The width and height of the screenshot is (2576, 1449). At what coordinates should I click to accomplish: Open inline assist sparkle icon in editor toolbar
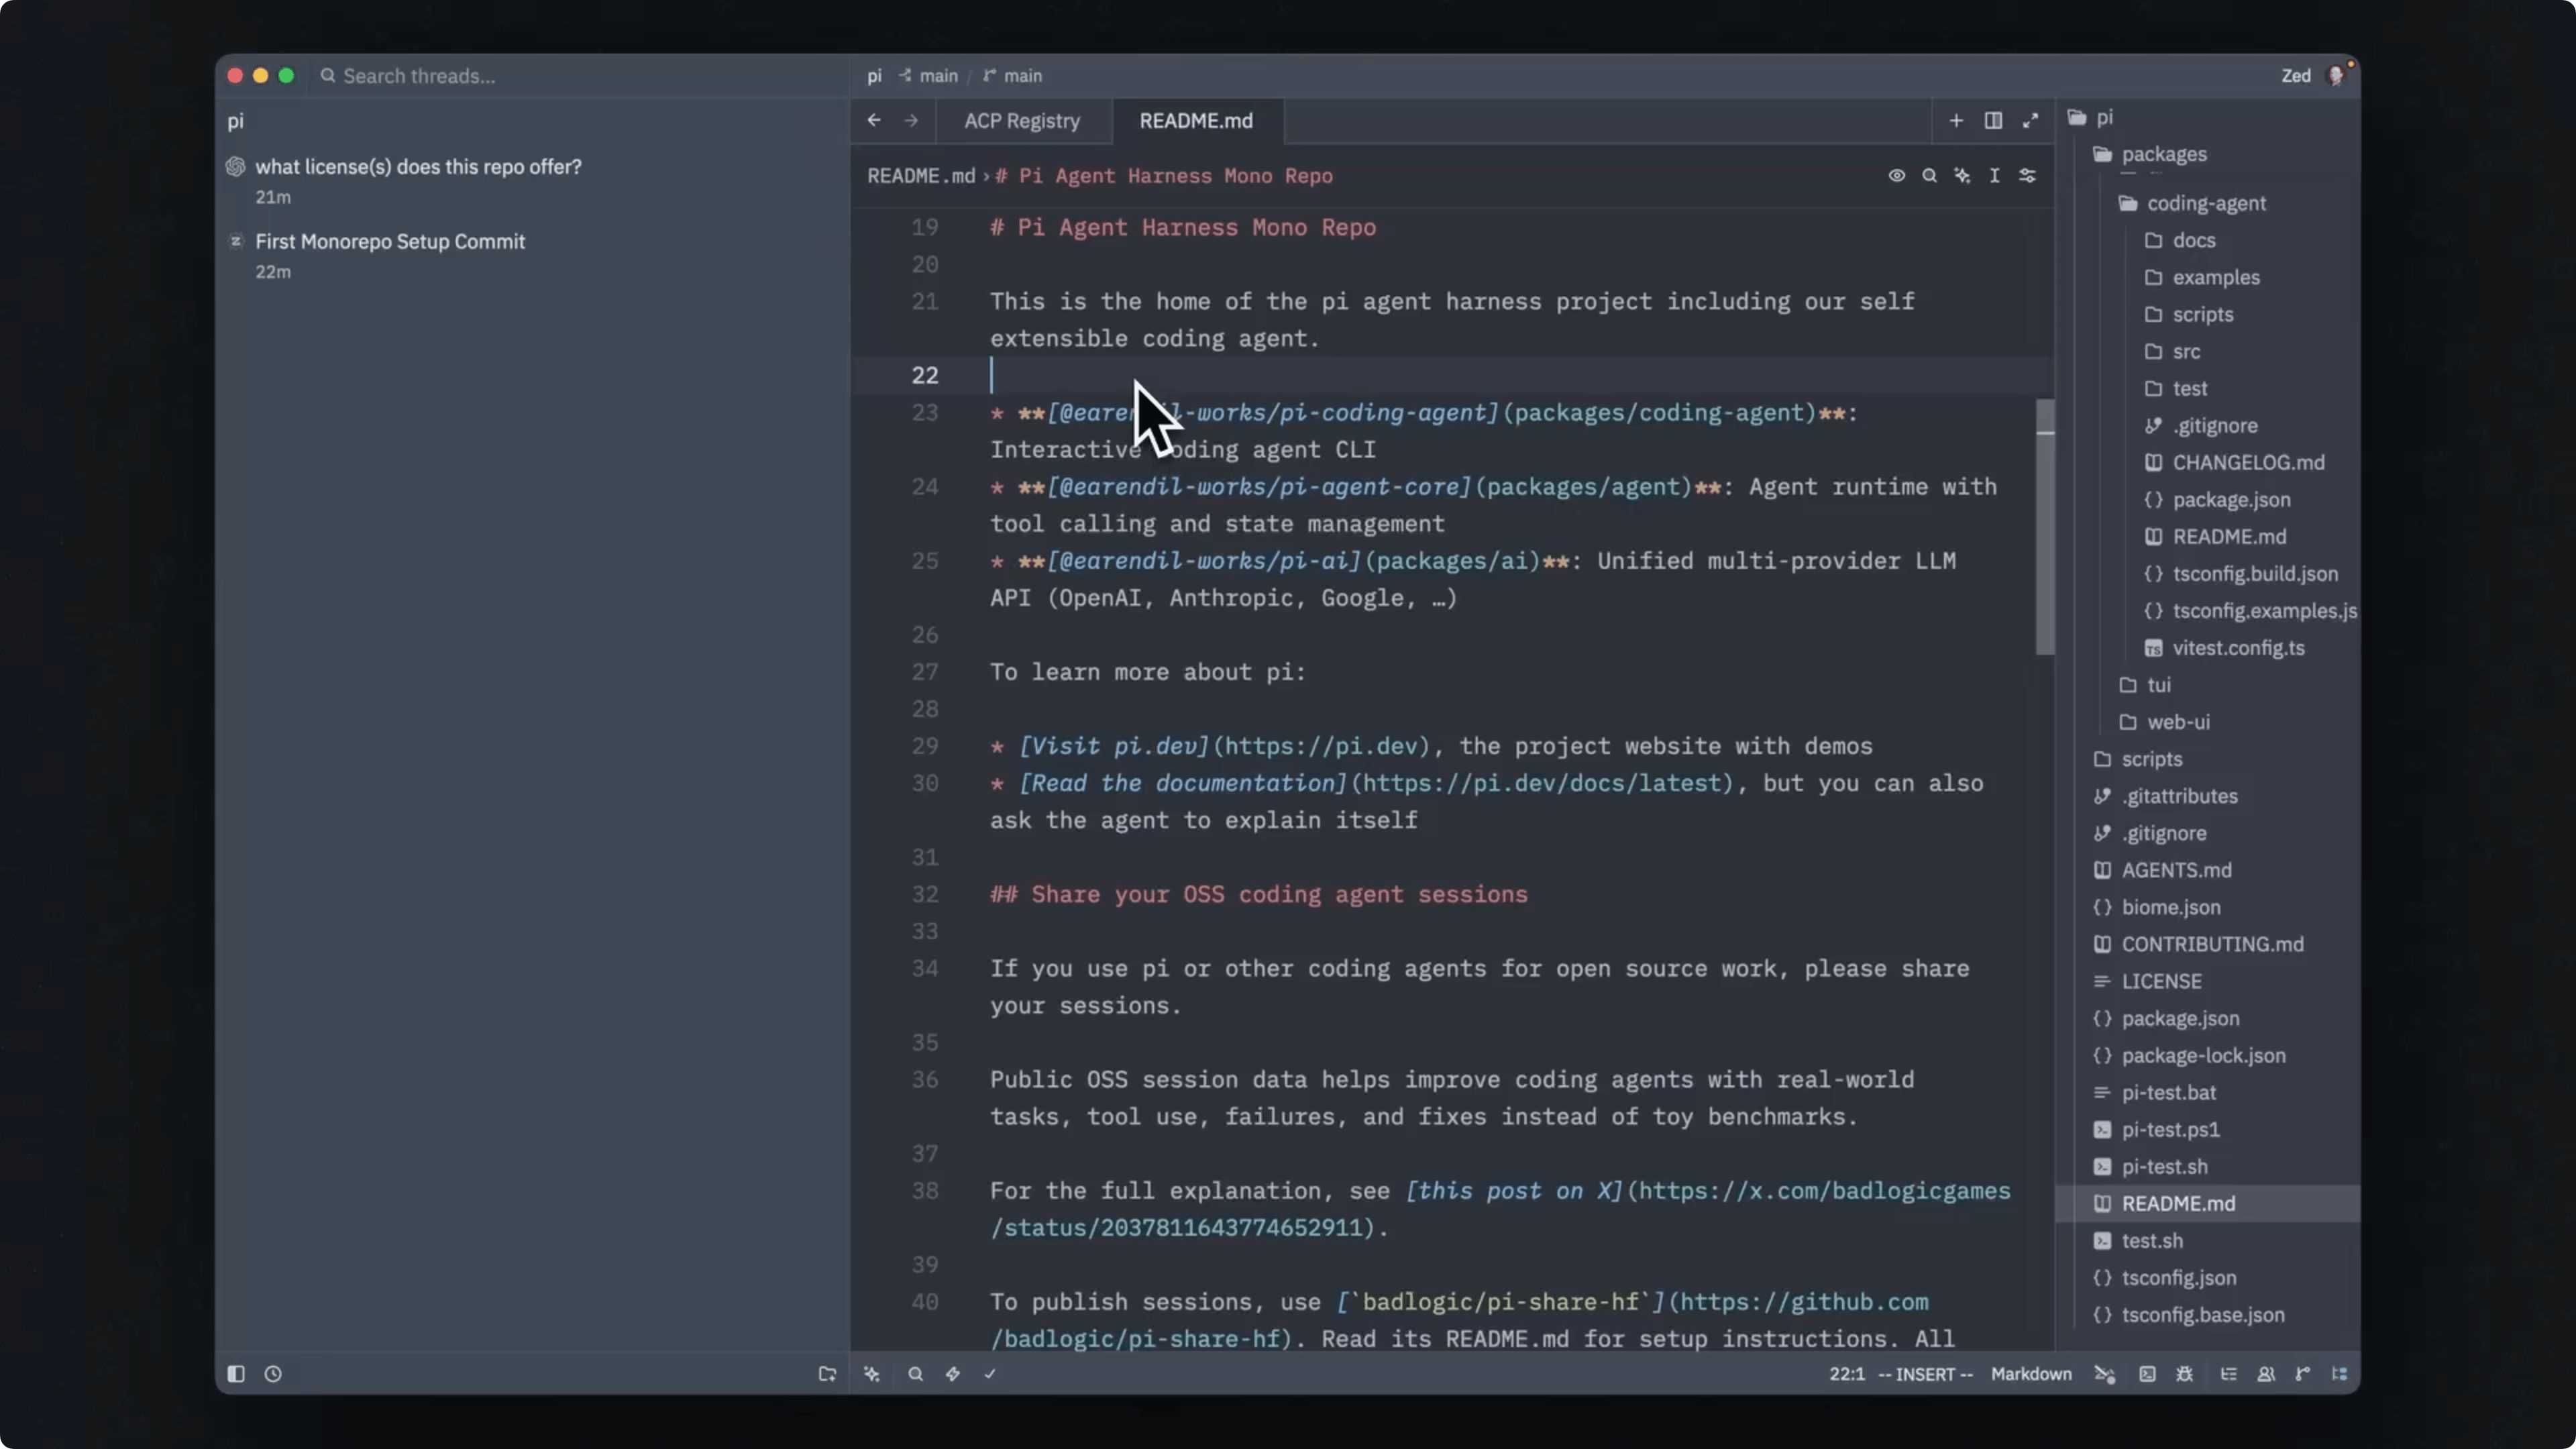coord(1962,176)
